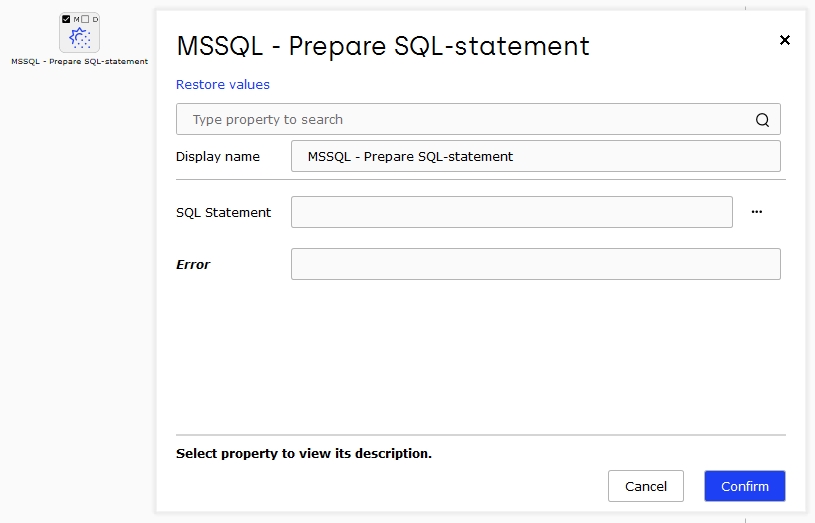815x523 pixels.
Task: Click 'Select property to view its description.' text
Action: [304, 453]
